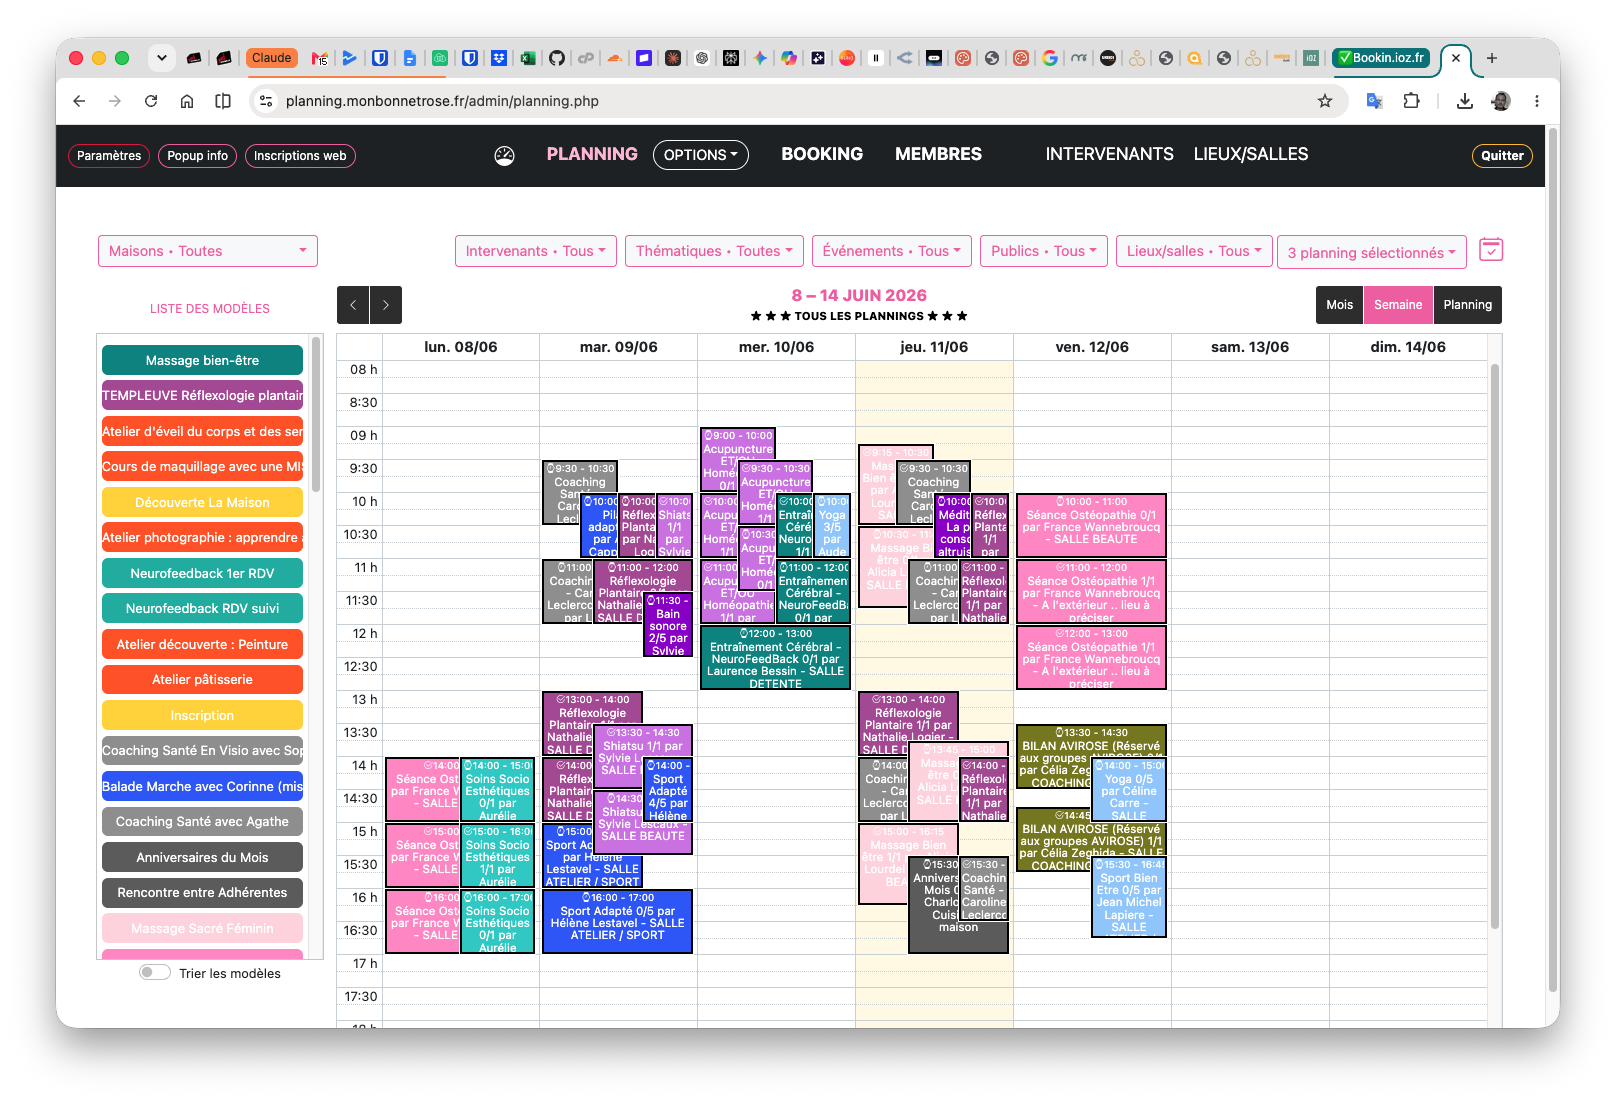Open Intervenants Tous filter
This screenshot has width=1616, height=1102.
point(535,251)
